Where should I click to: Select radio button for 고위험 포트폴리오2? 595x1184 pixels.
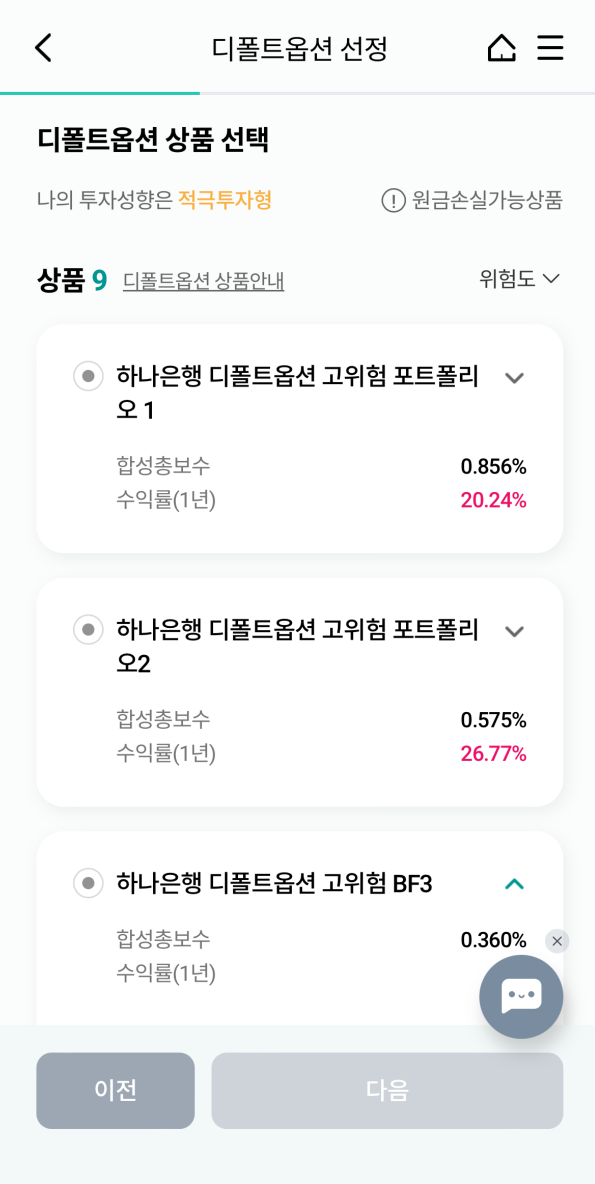[88, 630]
